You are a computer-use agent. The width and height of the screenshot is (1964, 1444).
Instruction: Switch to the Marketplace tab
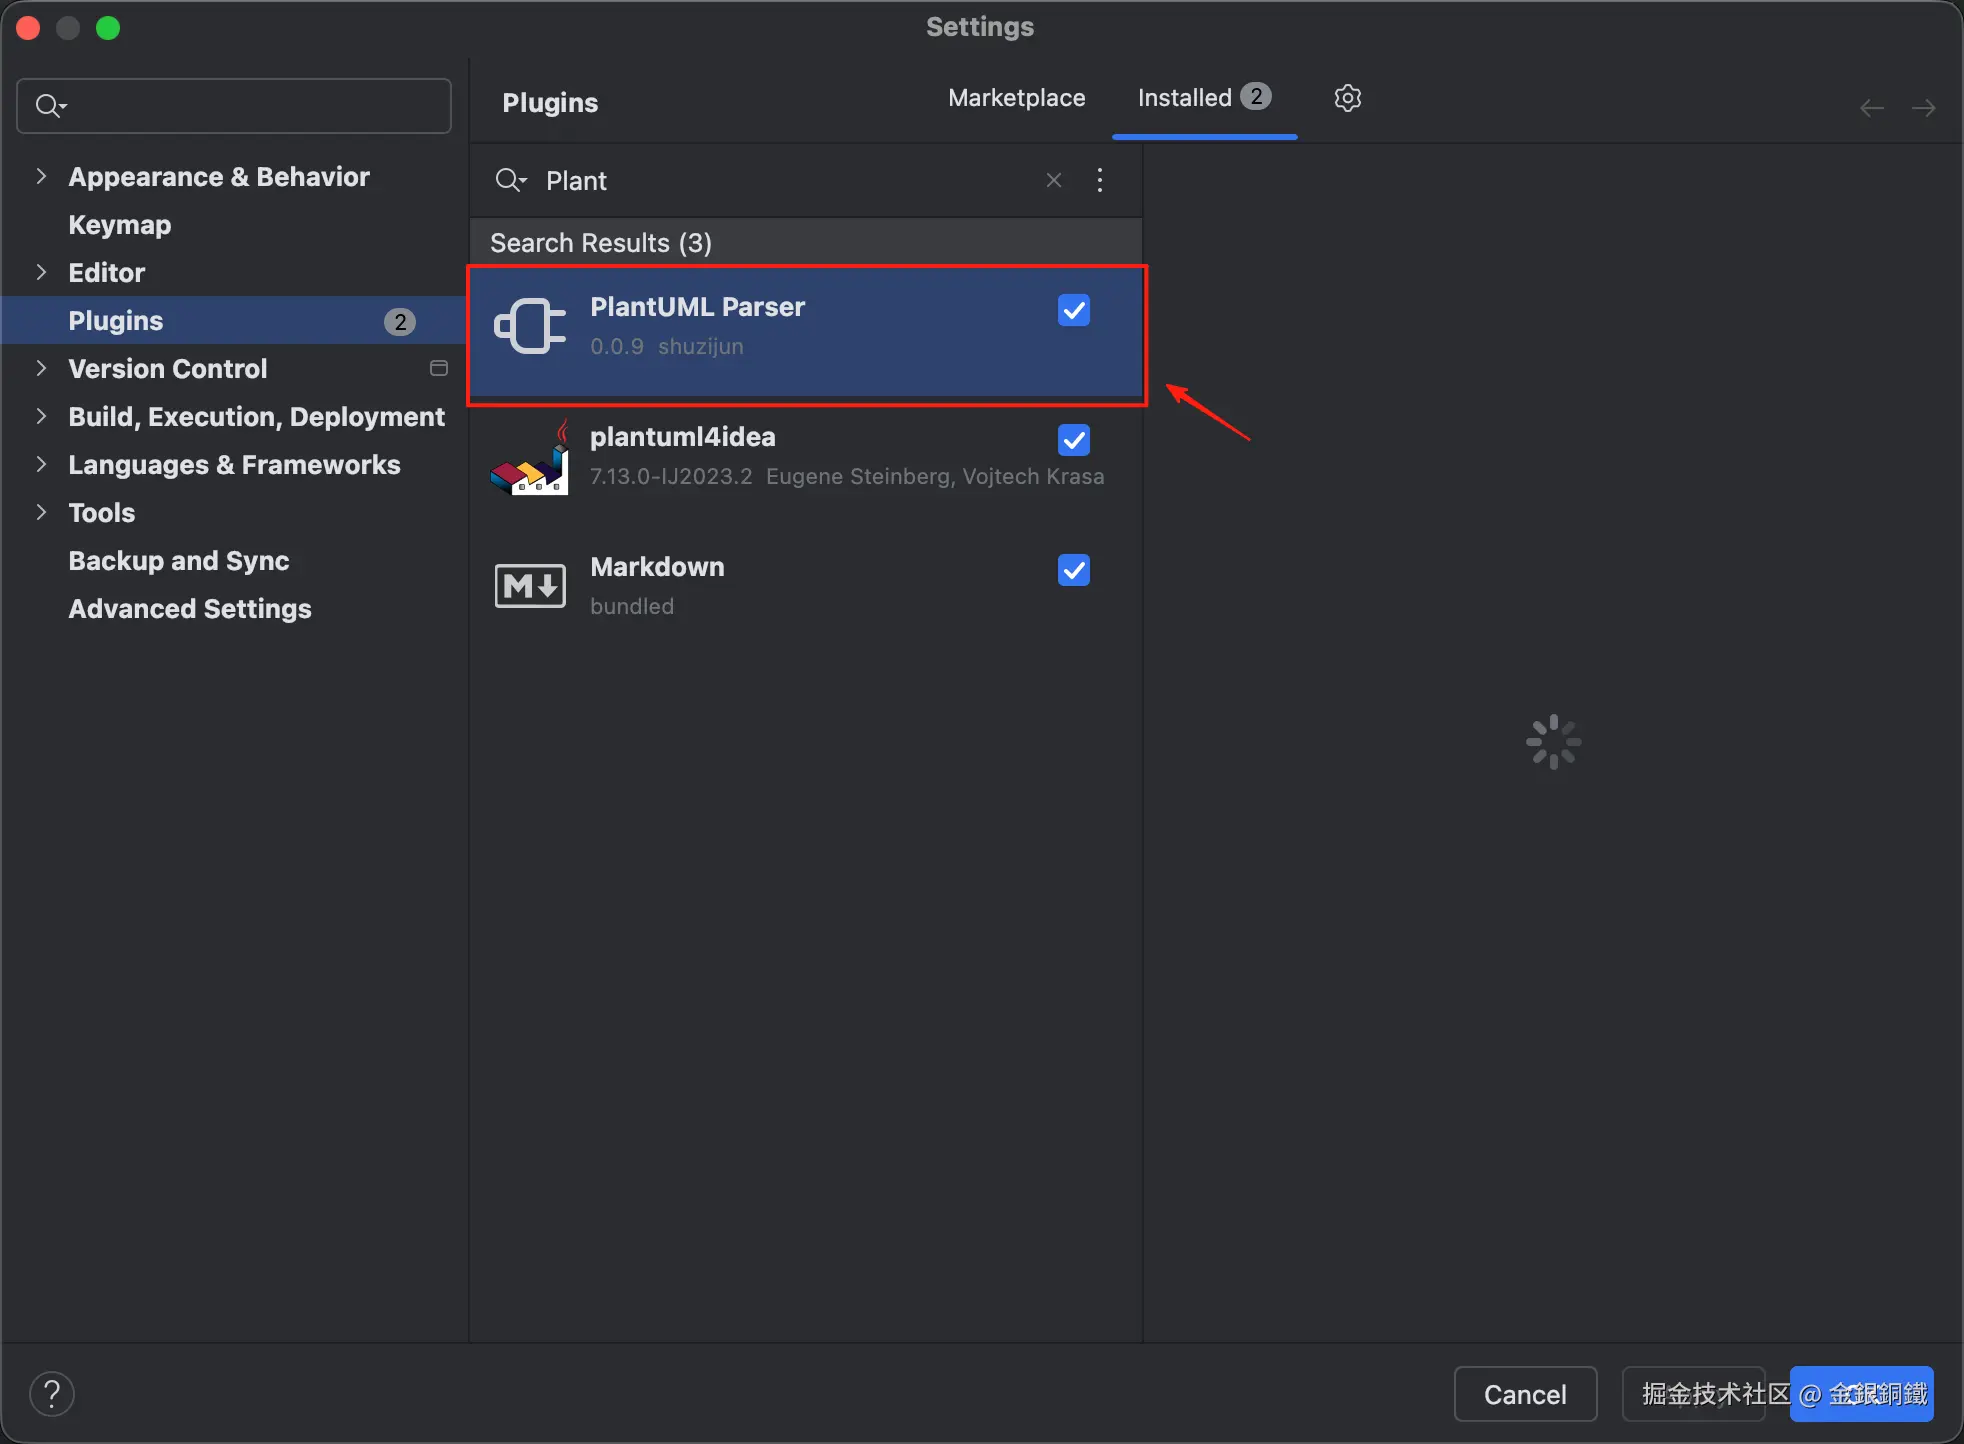(1016, 98)
